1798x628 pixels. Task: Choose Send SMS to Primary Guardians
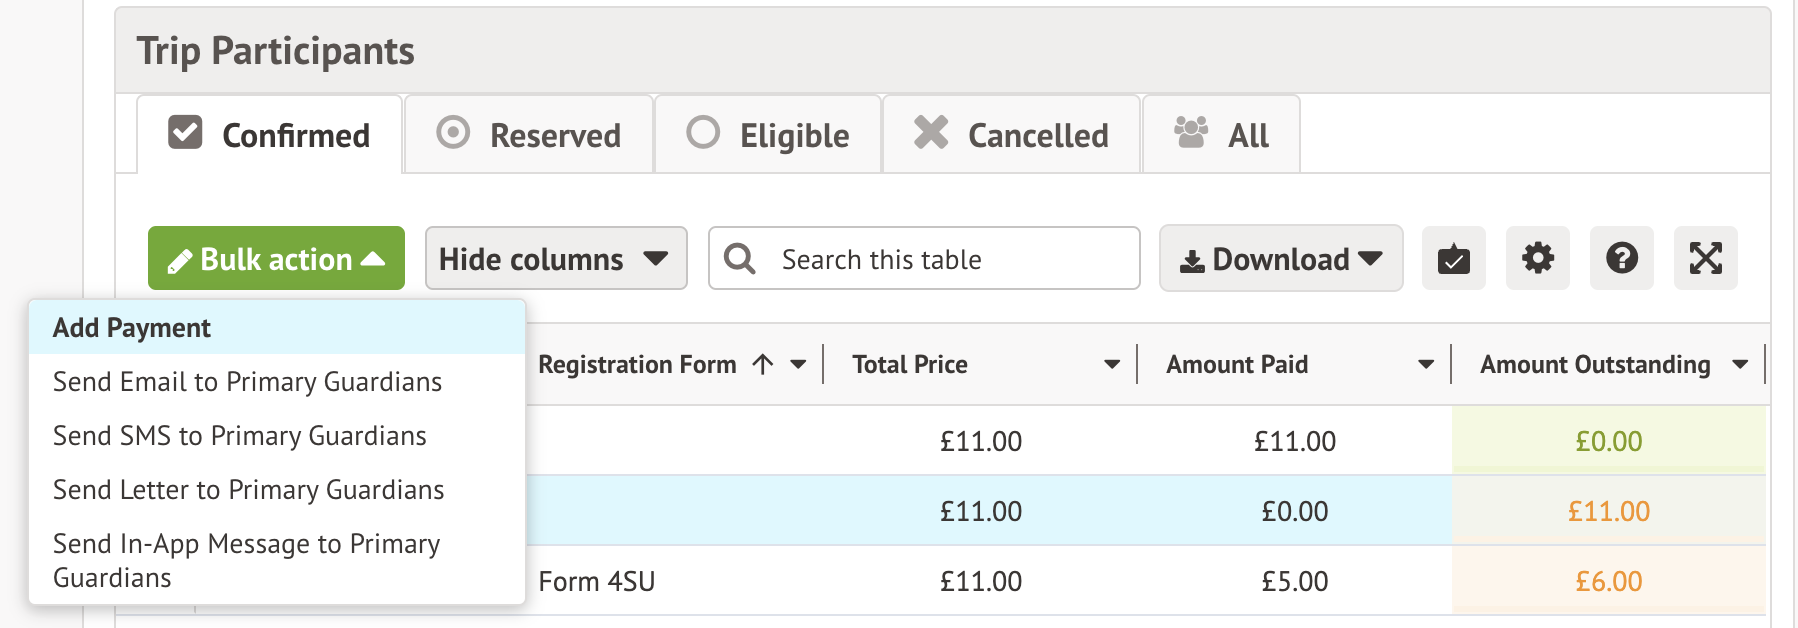click(240, 436)
